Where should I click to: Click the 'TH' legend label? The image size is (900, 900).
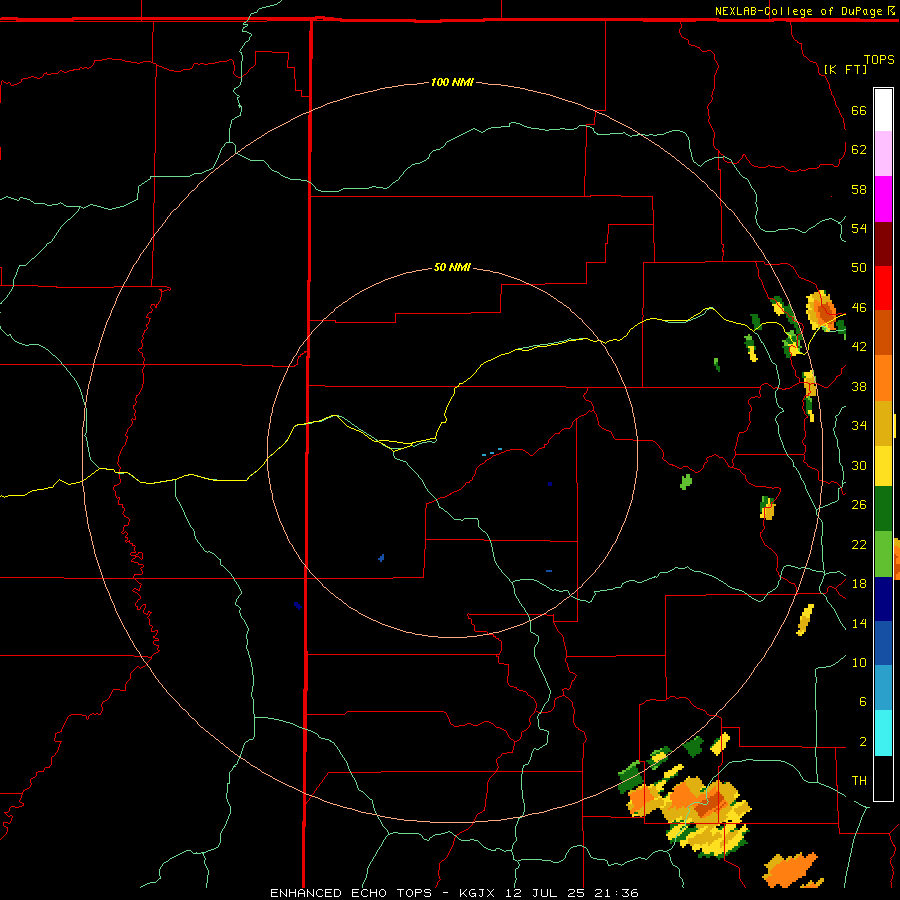pos(859,780)
